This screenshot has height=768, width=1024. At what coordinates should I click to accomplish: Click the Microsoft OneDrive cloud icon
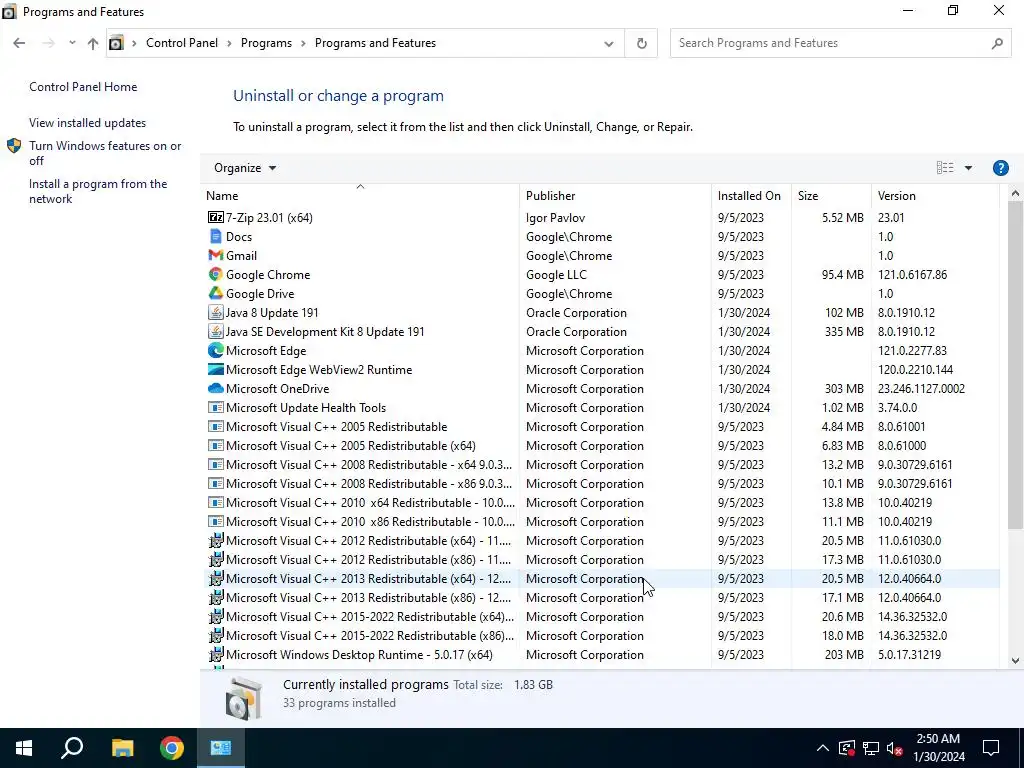(x=216, y=389)
